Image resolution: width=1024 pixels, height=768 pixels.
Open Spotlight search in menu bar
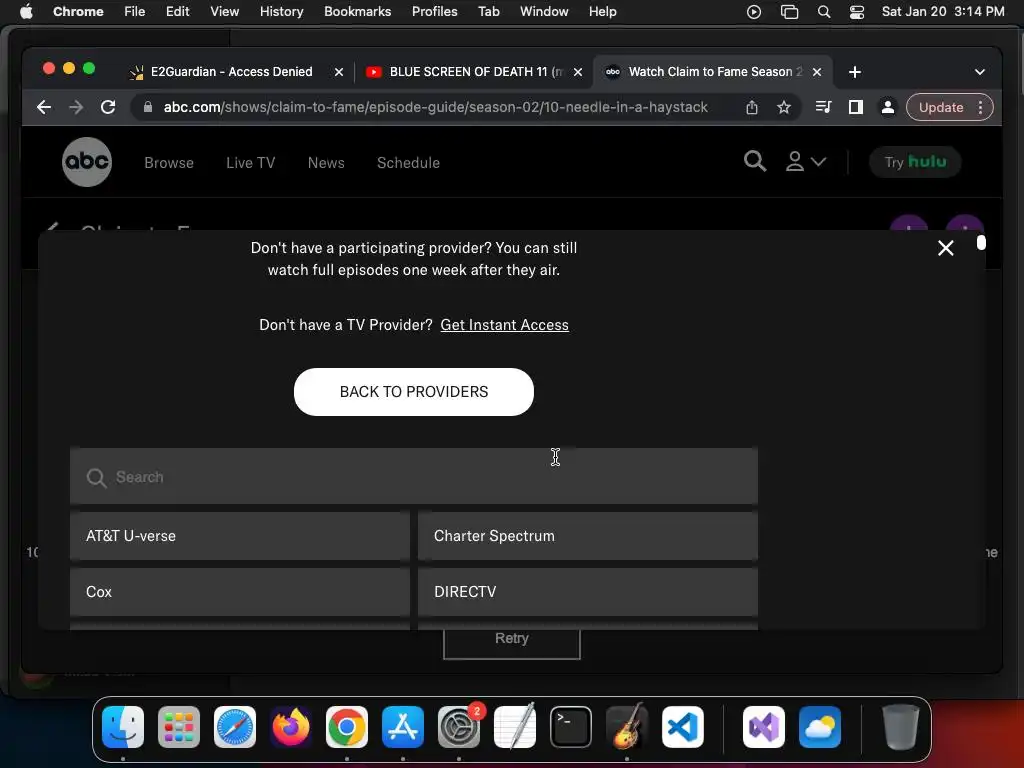pos(824,12)
